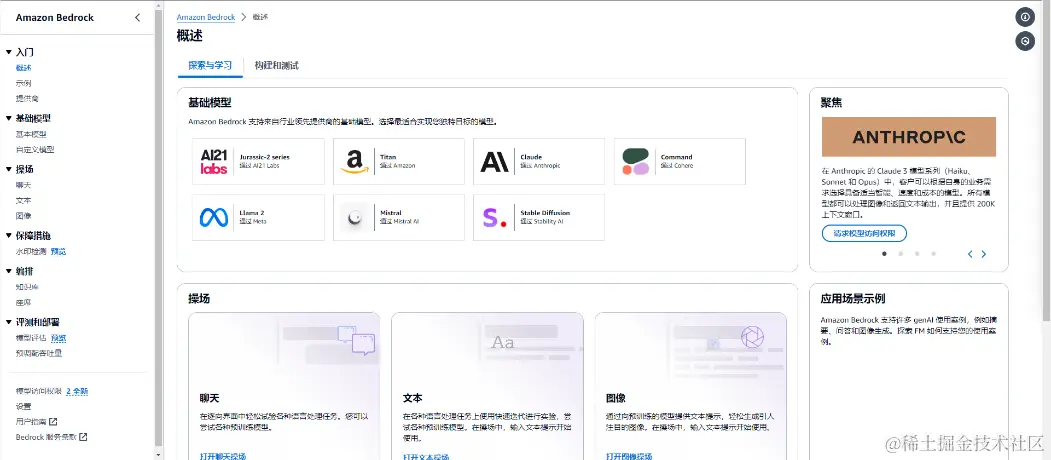Viewport: 1051px width, 460px height.
Task: Click the sidebar vertical scrollbar
Action: (x=158, y=228)
